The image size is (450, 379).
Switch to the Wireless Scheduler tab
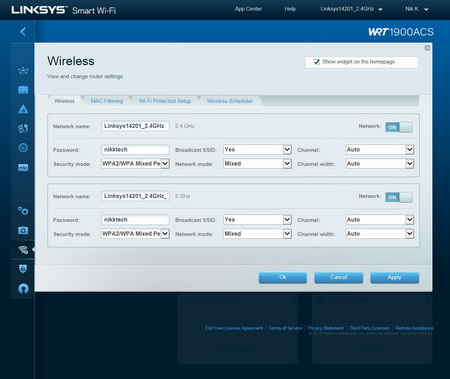tap(230, 101)
